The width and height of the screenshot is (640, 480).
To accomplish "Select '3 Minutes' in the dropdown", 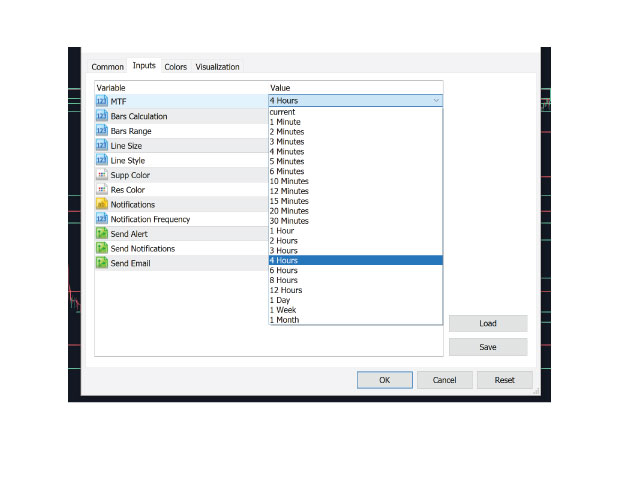I will coord(356,142).
